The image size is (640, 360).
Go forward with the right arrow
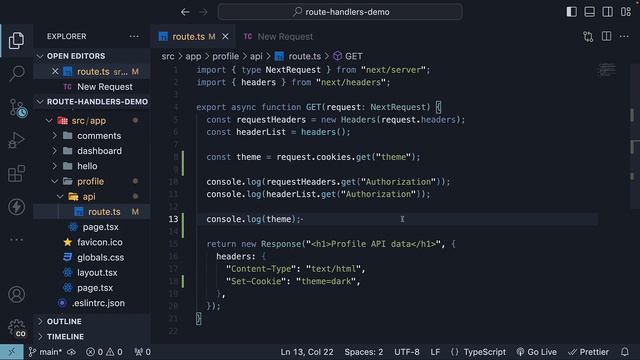pos(203,12)
